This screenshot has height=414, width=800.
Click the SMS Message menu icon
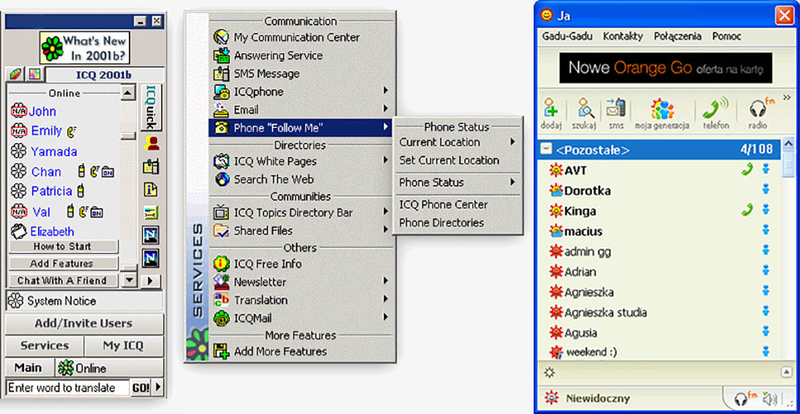[x=223, y=73]
